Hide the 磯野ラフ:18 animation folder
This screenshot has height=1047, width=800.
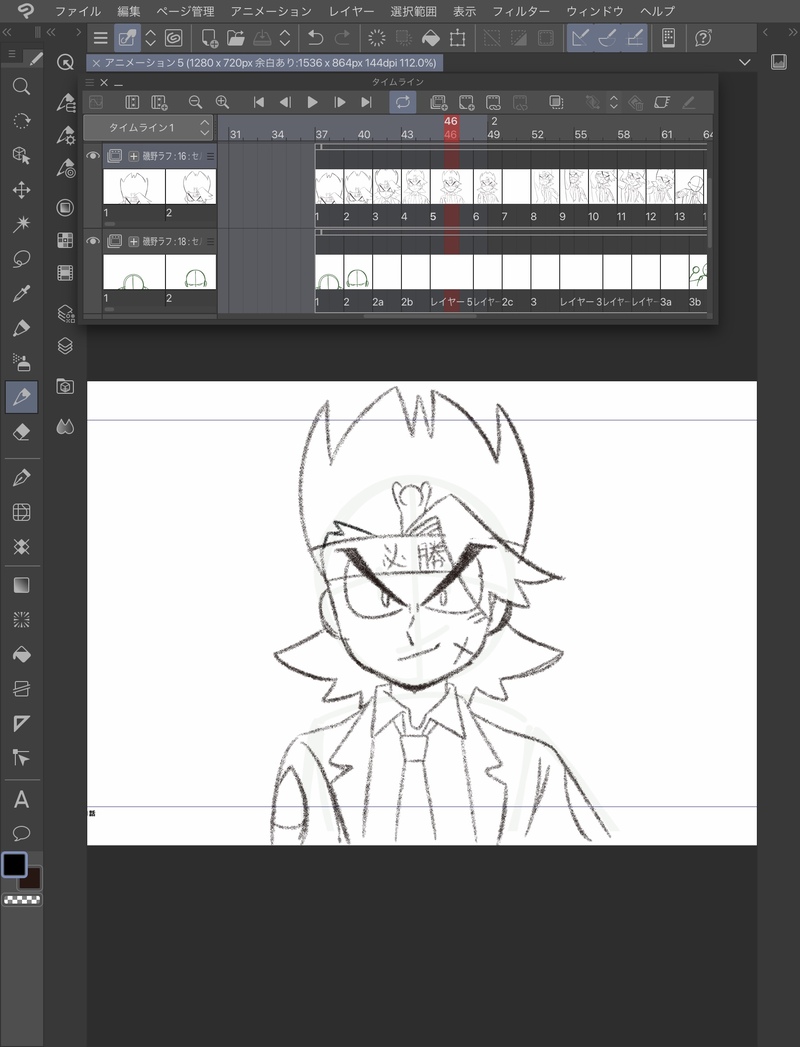tap(93, 241)
